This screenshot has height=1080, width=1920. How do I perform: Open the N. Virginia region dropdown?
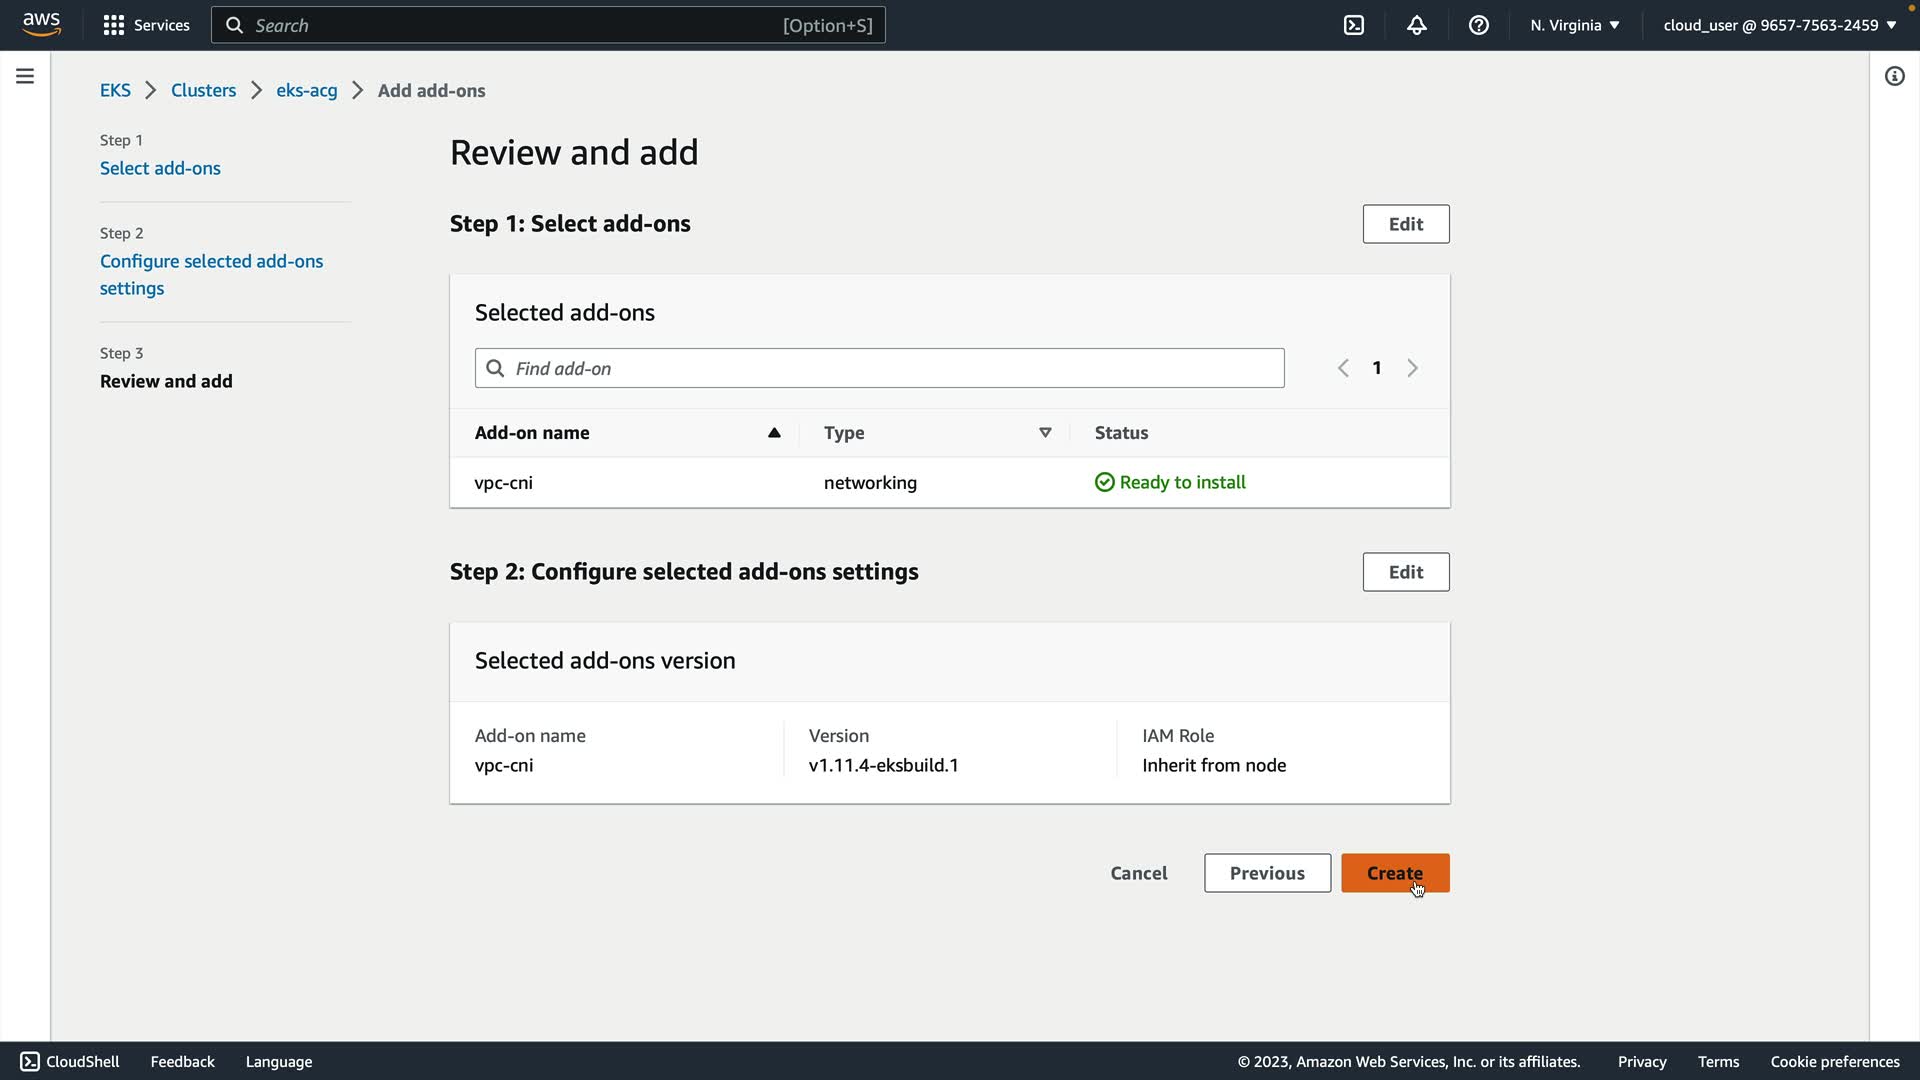[1574, 25]
